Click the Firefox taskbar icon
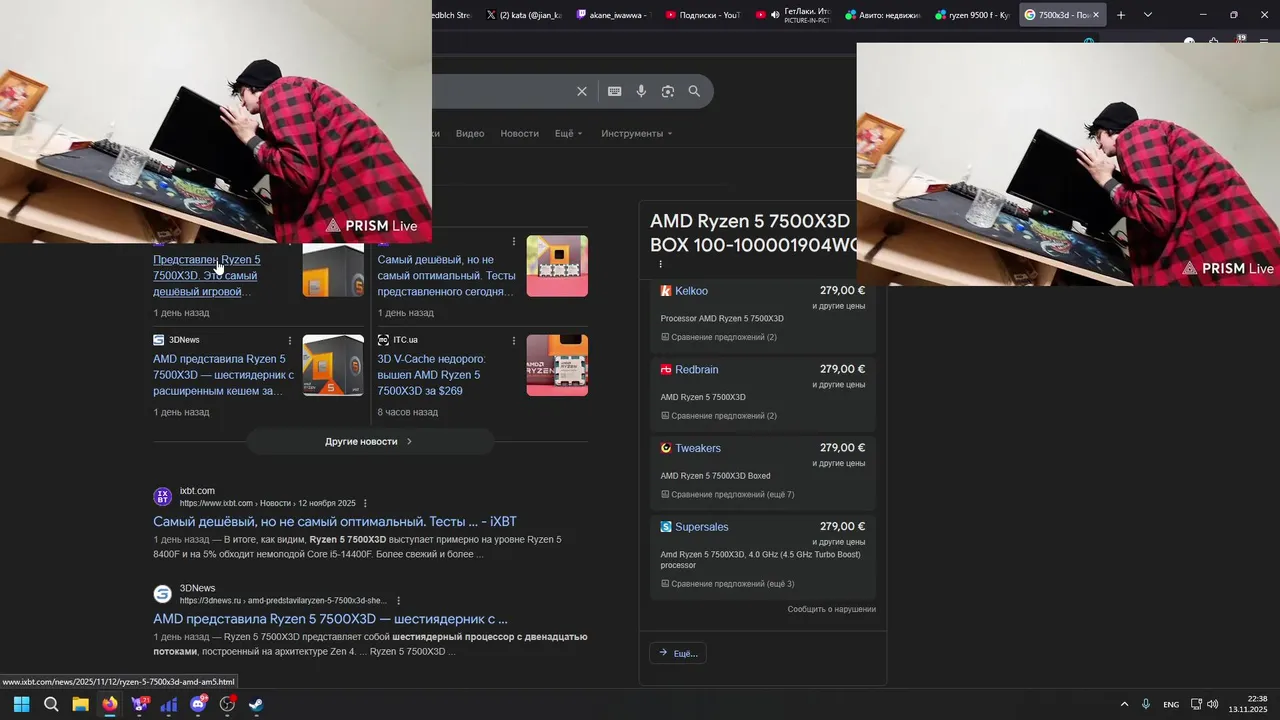1280x720 pixels. [x=110, y=704]
